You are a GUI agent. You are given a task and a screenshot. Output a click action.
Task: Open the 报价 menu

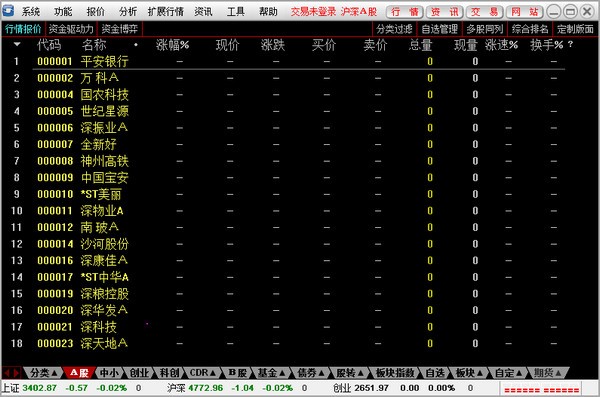96,11
